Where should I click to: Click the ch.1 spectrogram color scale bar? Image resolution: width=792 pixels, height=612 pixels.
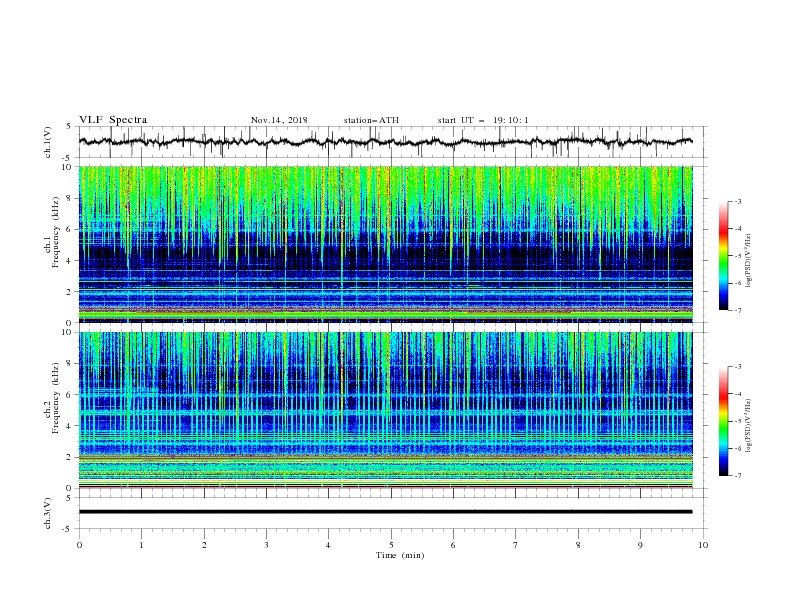pos(723,256)
